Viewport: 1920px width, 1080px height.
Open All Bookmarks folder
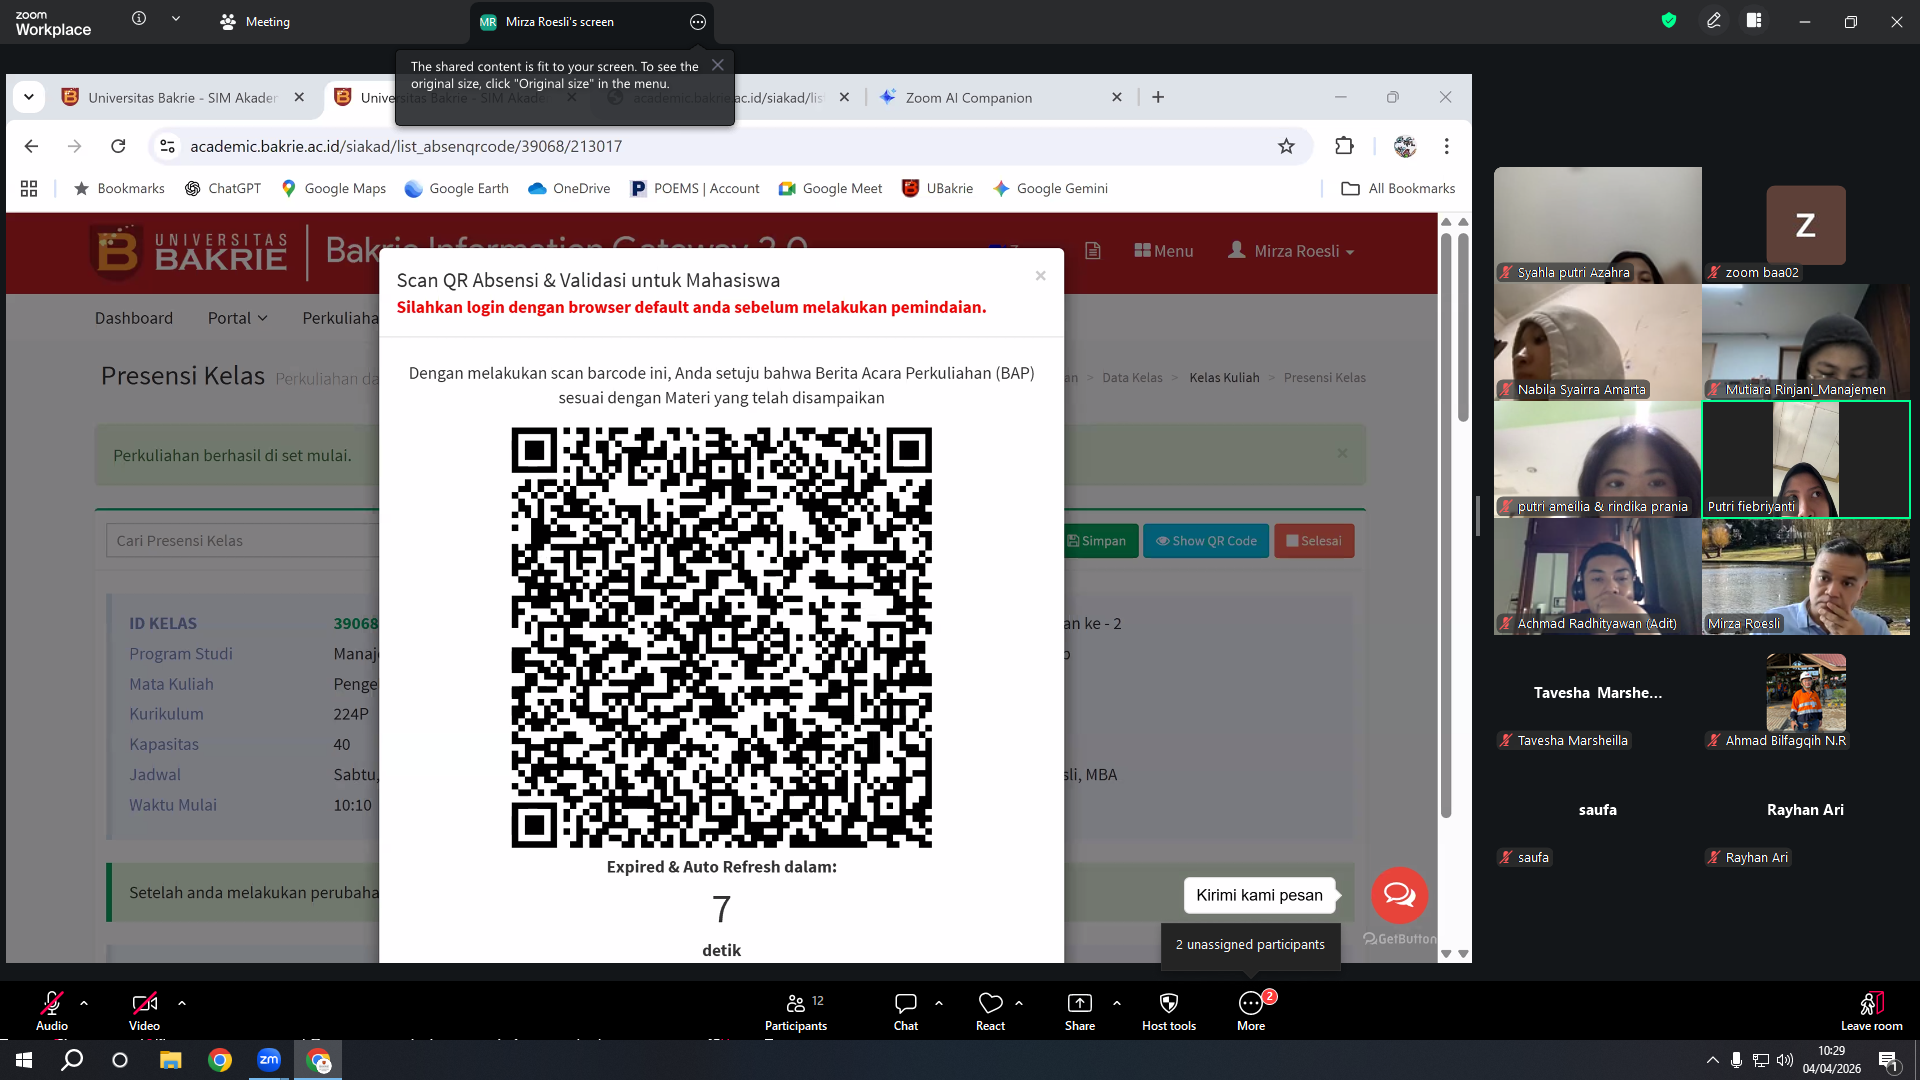coord(1398,188)
